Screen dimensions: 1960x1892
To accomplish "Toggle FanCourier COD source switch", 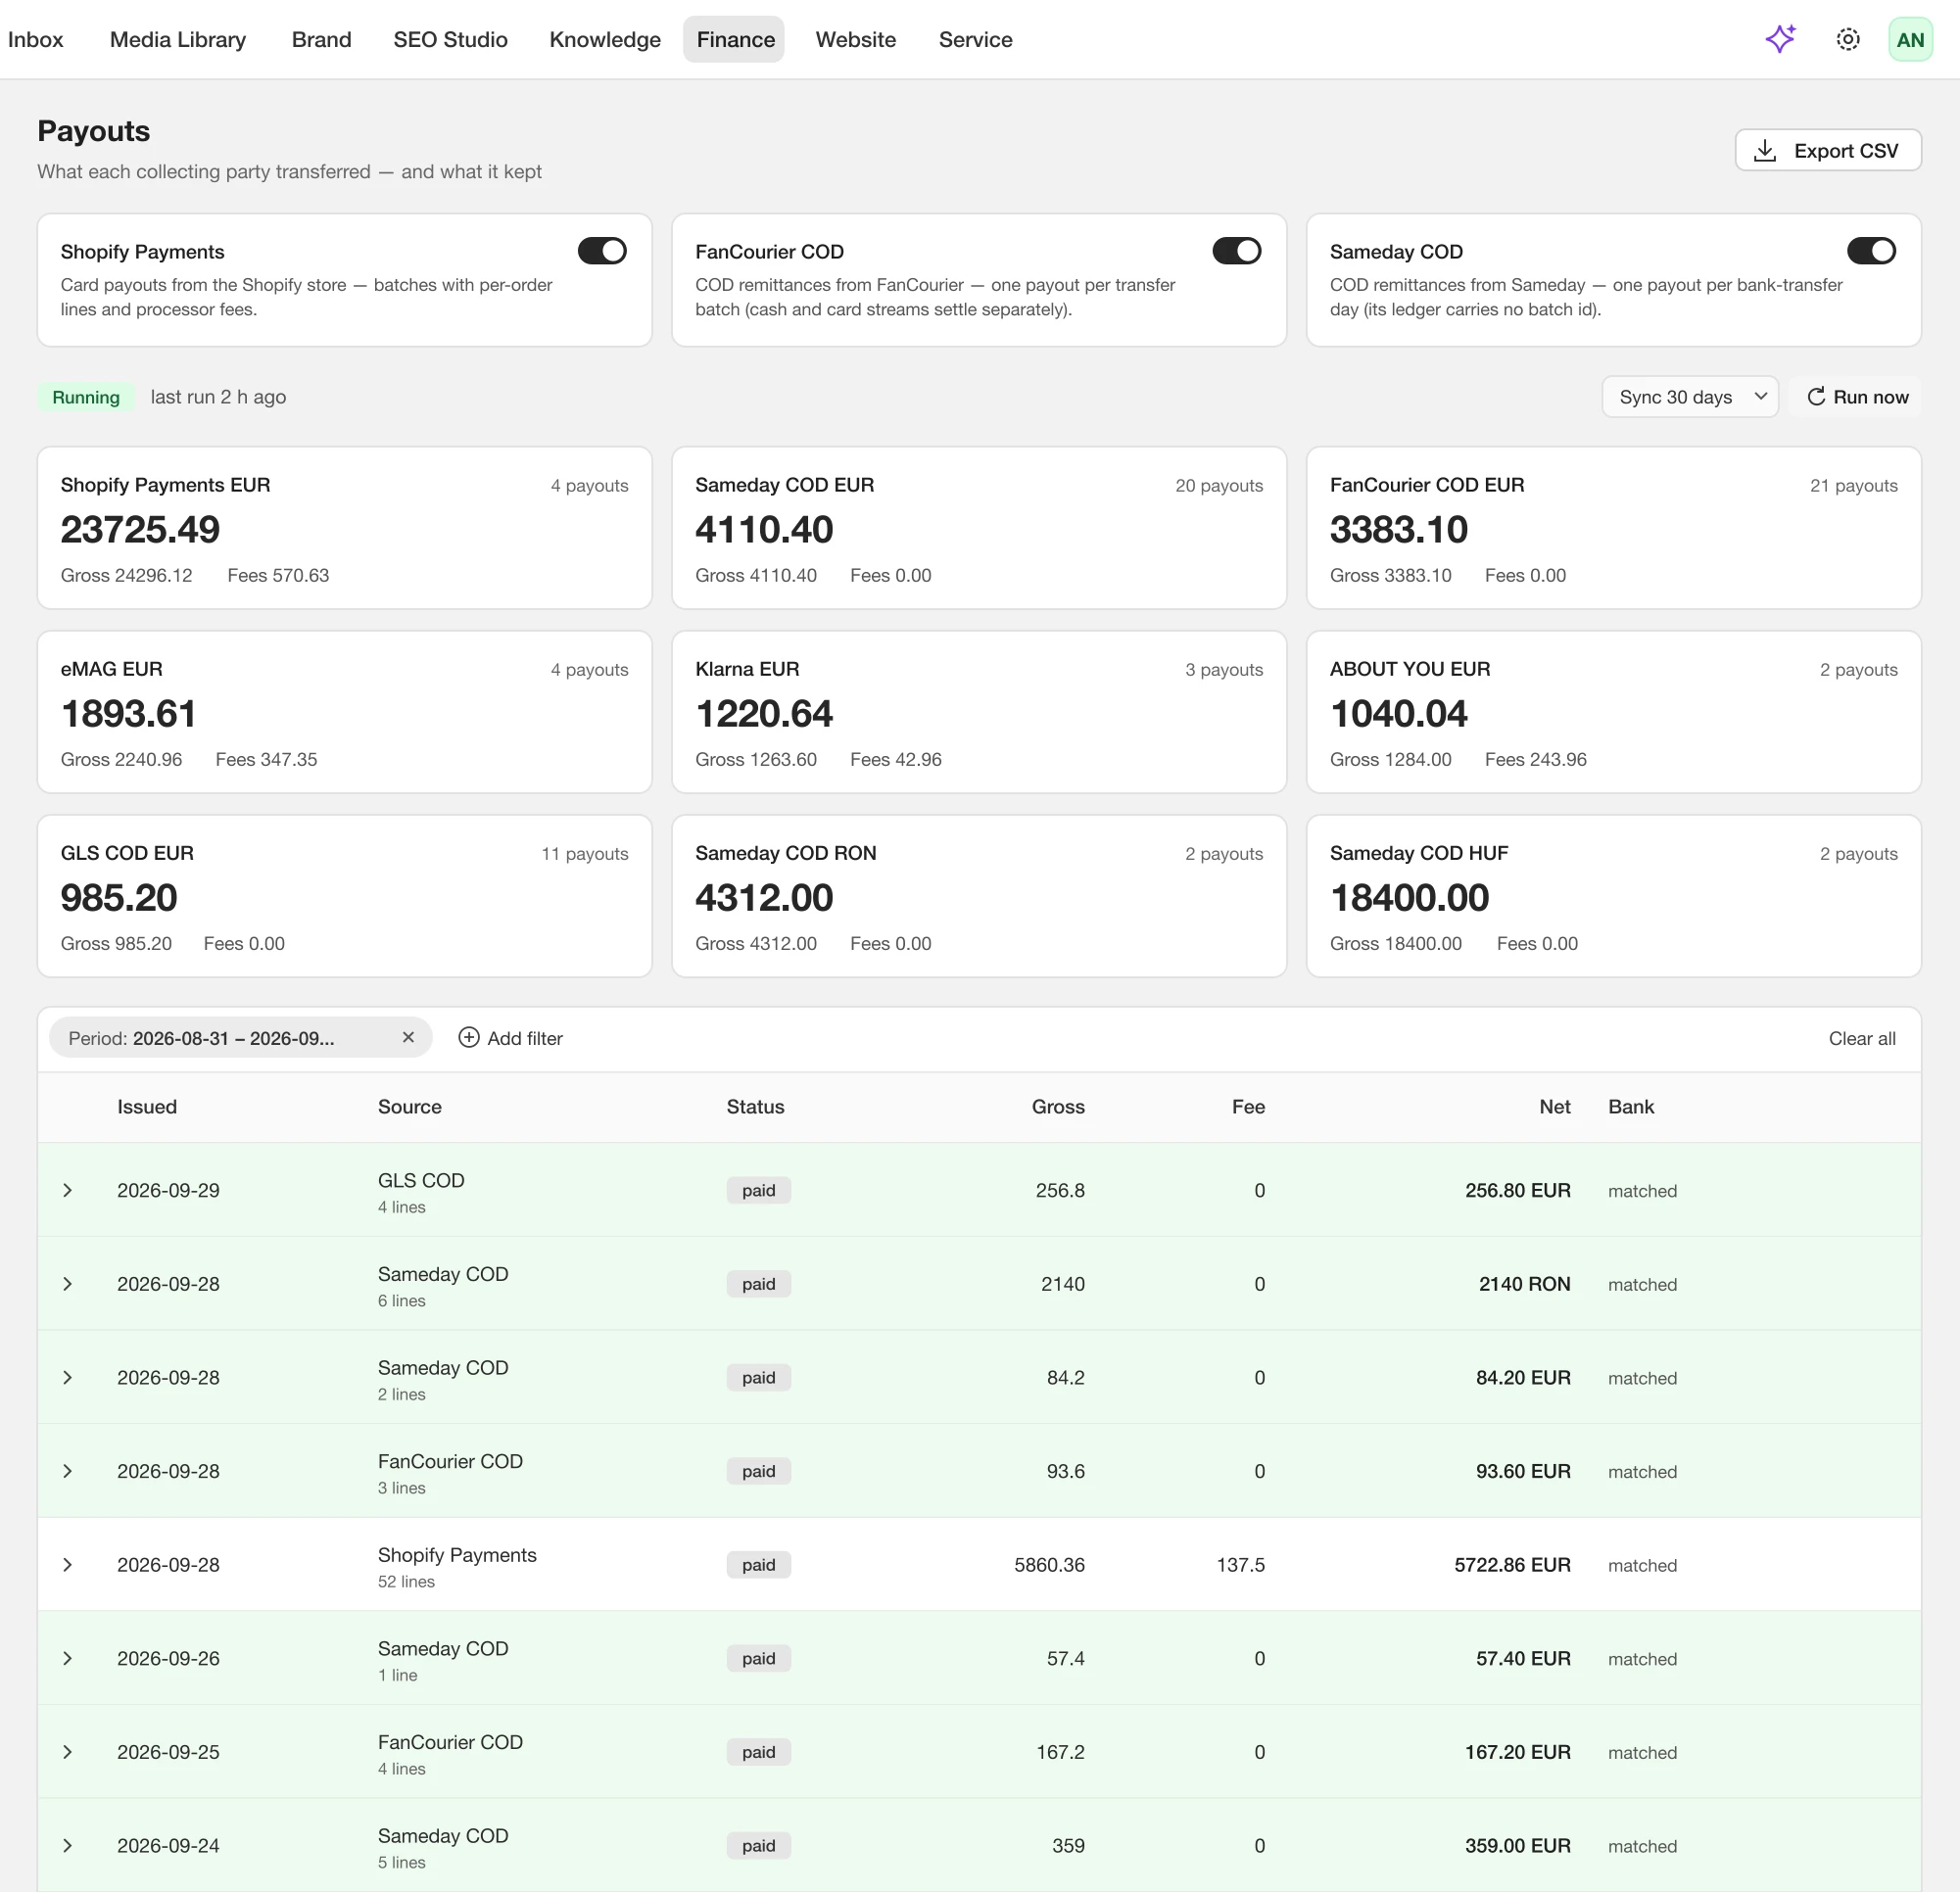I will click(1237, 251).
